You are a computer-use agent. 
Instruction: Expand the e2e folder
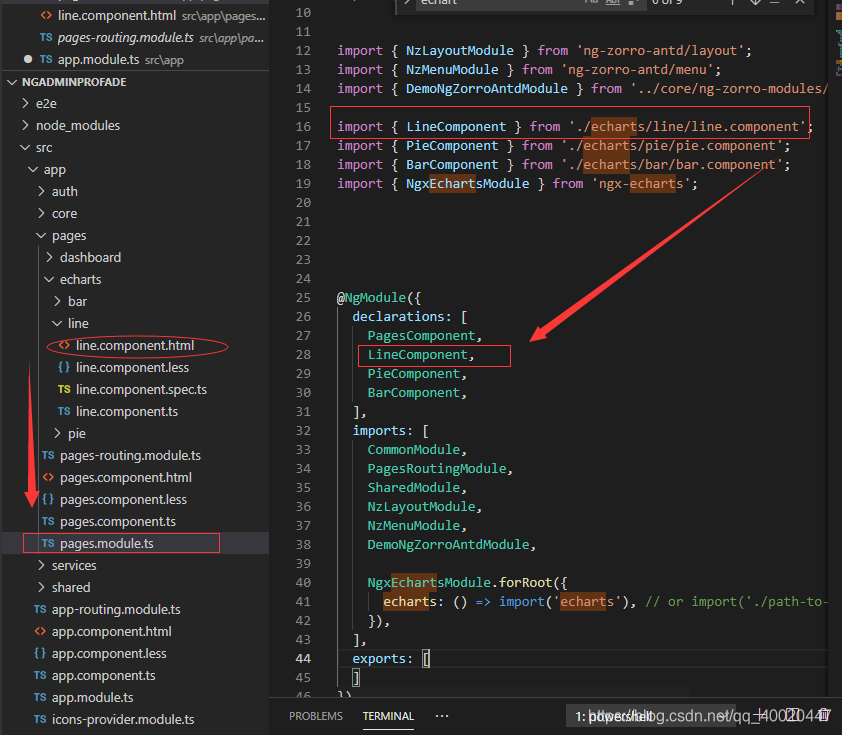pyautogui.click(x=25, y=103)
